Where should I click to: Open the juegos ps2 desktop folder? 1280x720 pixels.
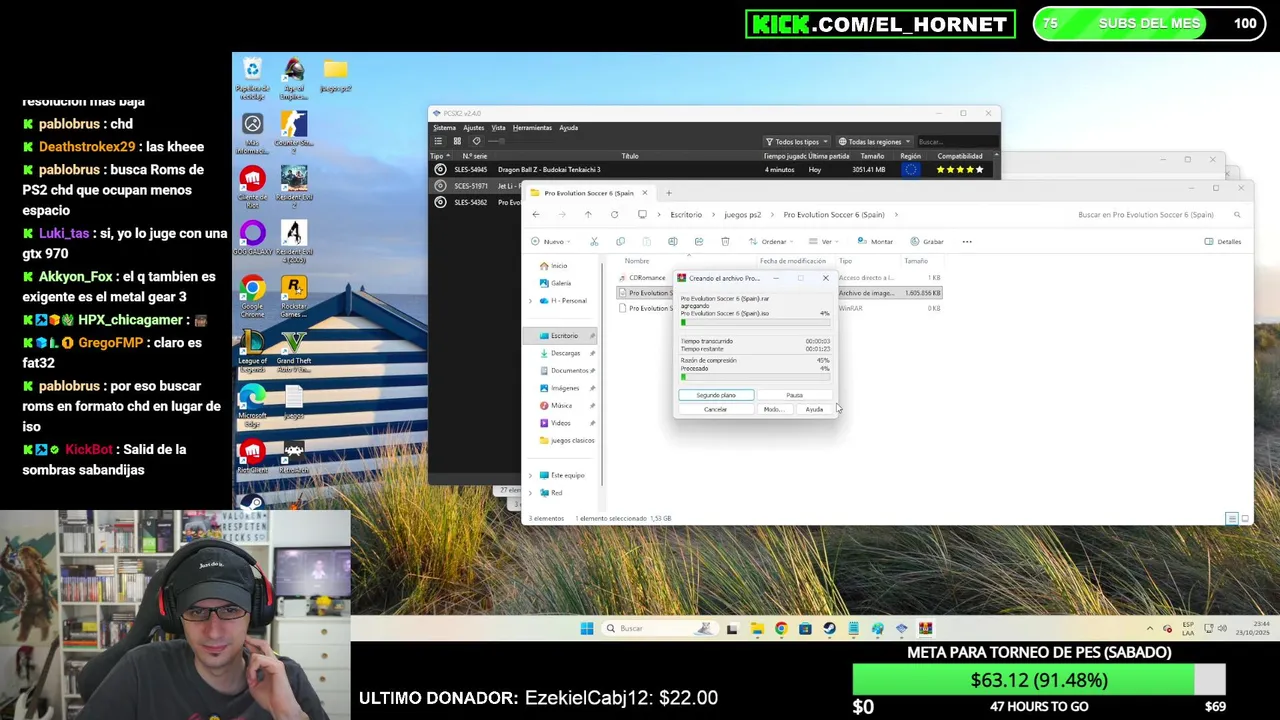click(335, 76)
